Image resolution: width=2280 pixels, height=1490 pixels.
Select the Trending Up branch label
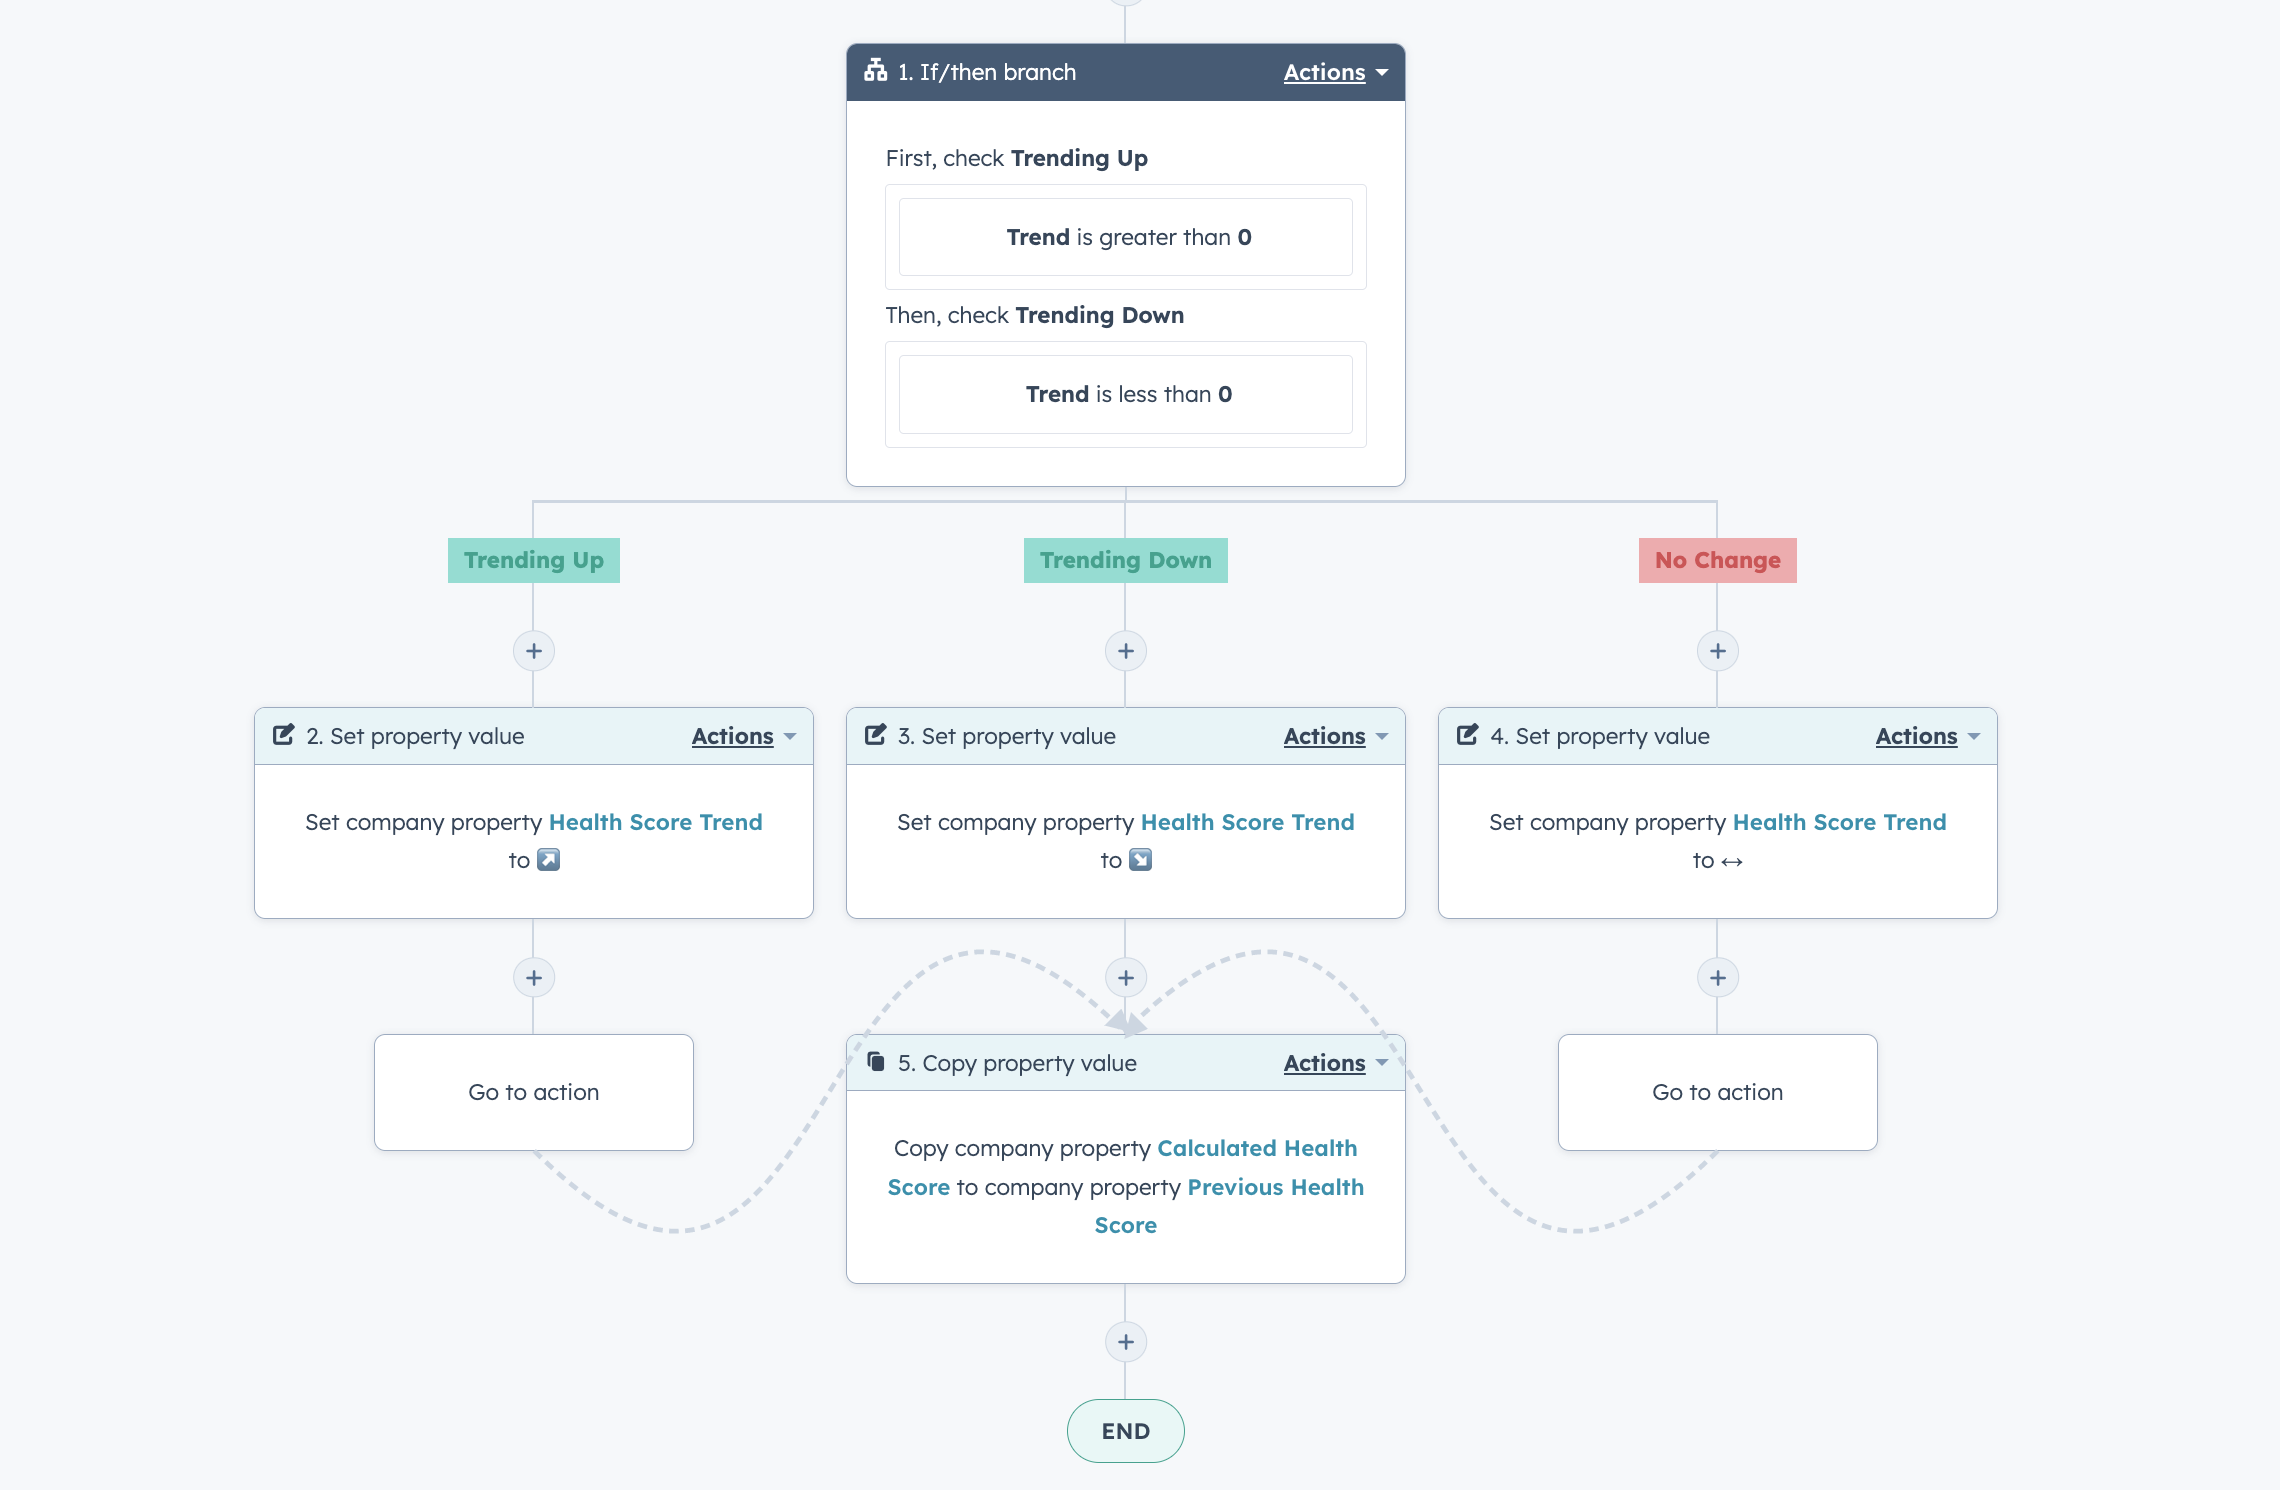tap(534, 560)
